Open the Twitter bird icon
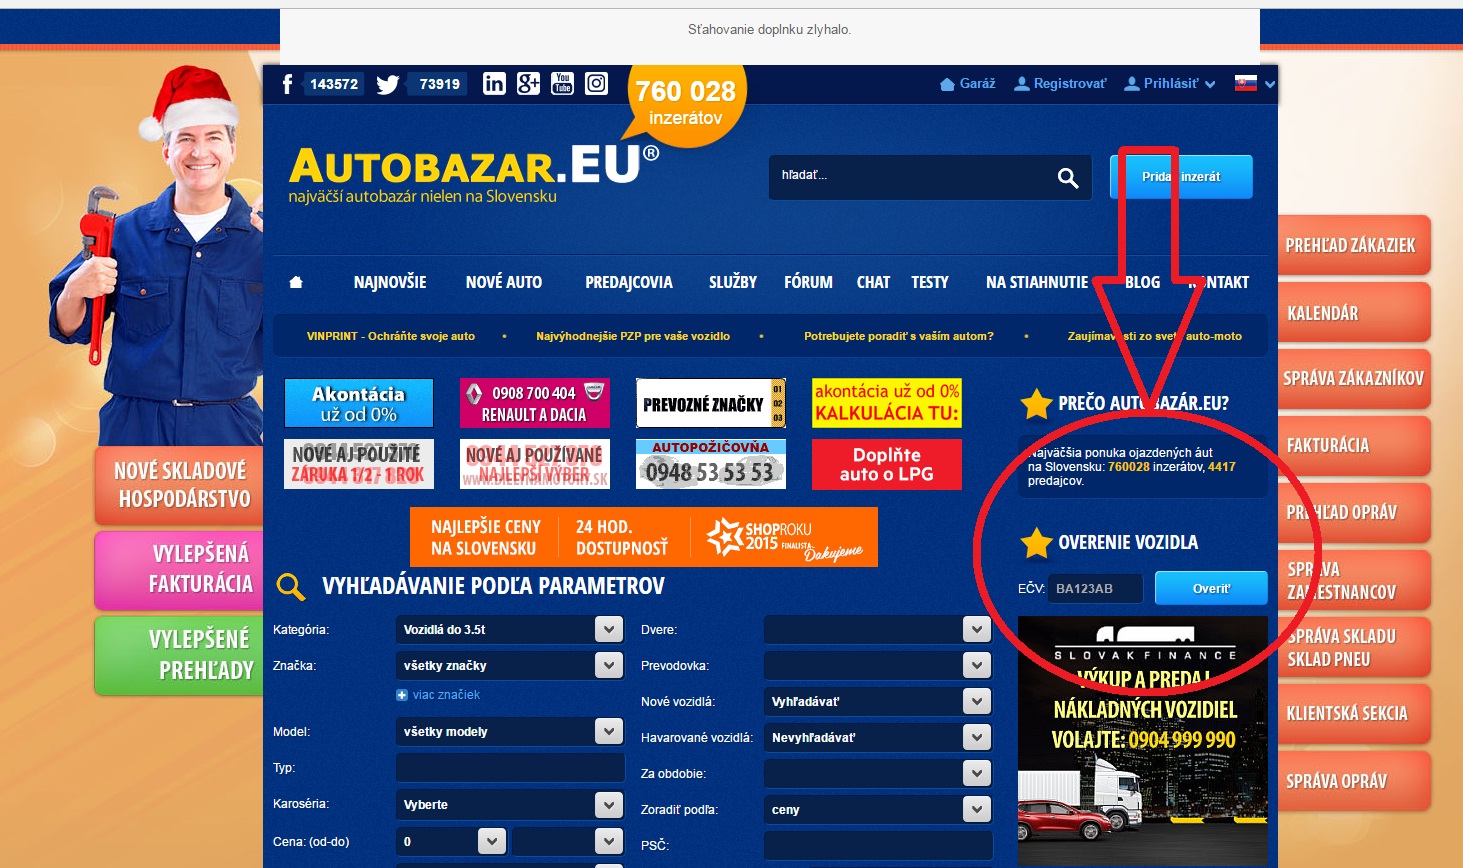The height and width of the screenshot is (868, 1463). (388, 84)
